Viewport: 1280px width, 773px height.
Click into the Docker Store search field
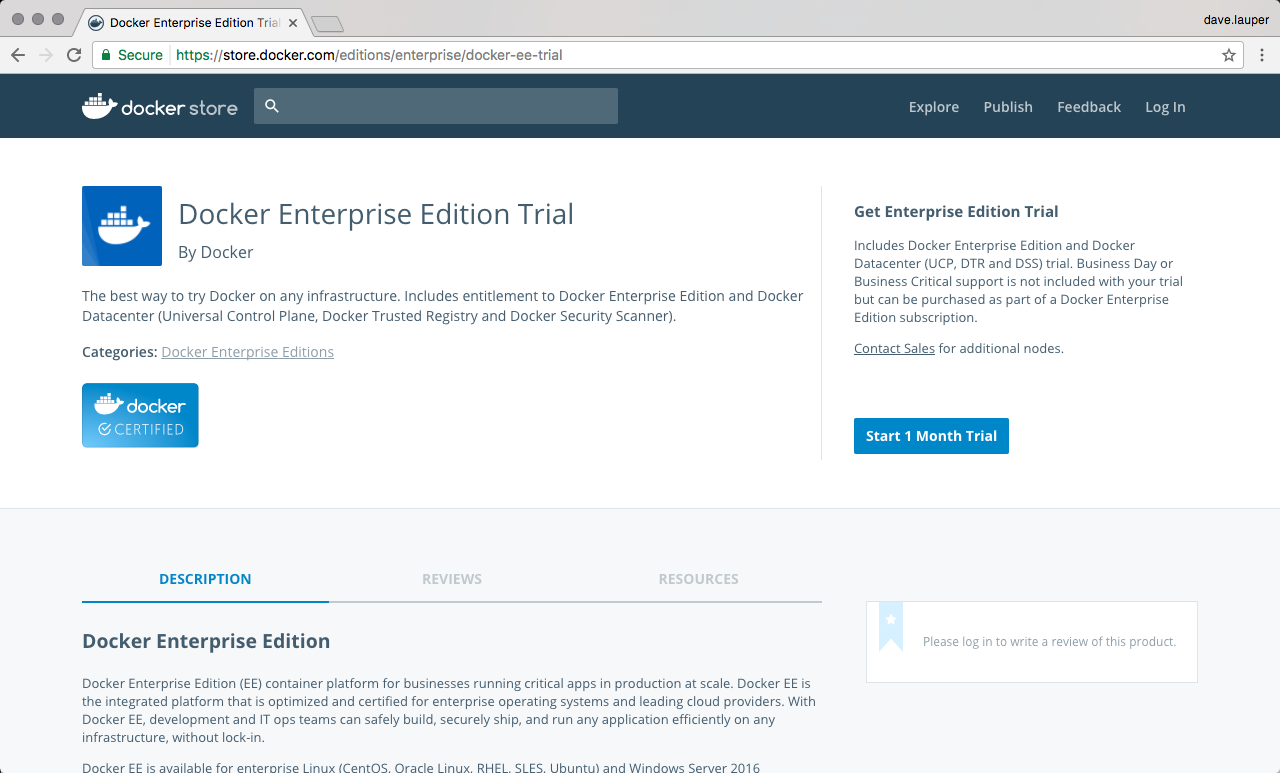click(448, 106)
